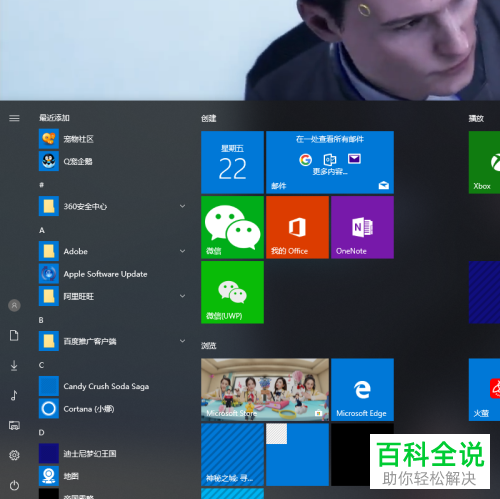Viewport: 500px width, 499px height.
Task: Open the Downloads arrow icon in the sidebar
Action: click(14, 365)
